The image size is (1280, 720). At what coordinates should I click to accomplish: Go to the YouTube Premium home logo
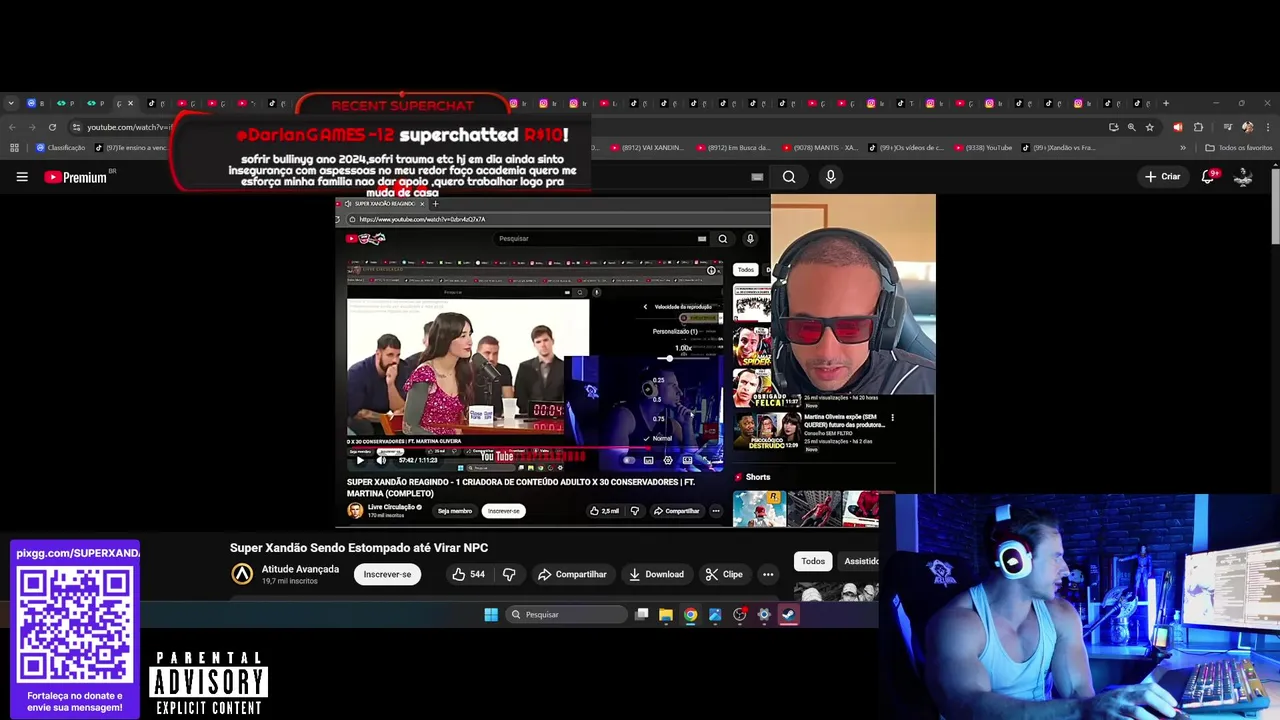(x=76, y=177)
